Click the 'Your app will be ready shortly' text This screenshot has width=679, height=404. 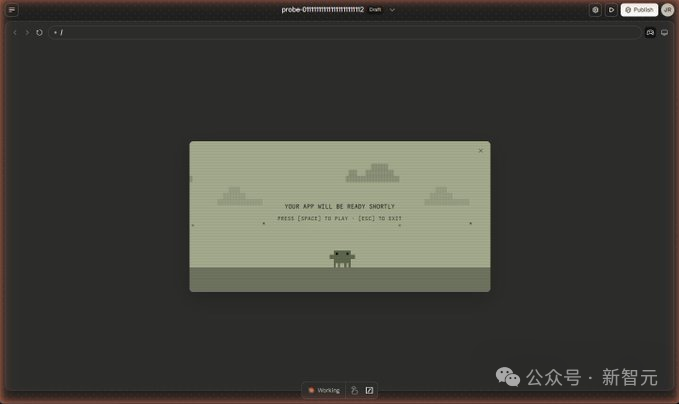[x=339, y=207]
